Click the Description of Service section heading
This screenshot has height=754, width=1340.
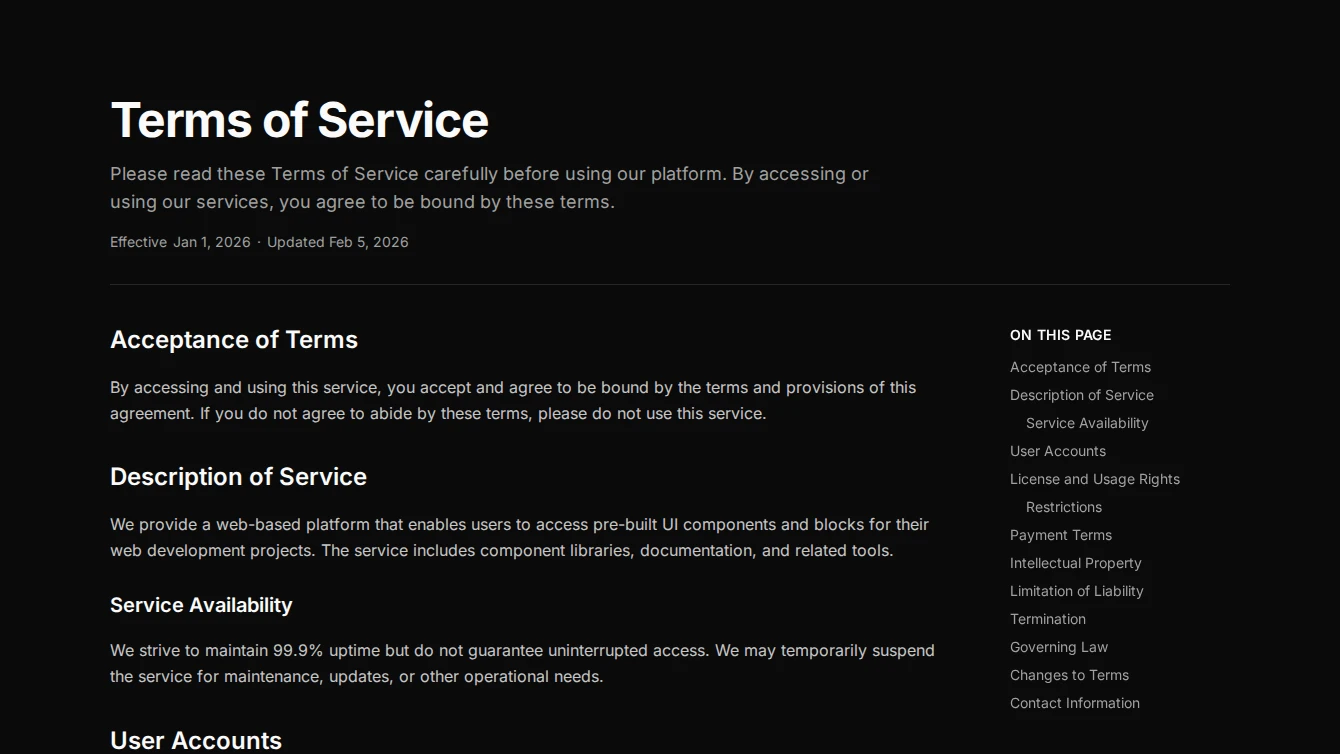[238, 477]
